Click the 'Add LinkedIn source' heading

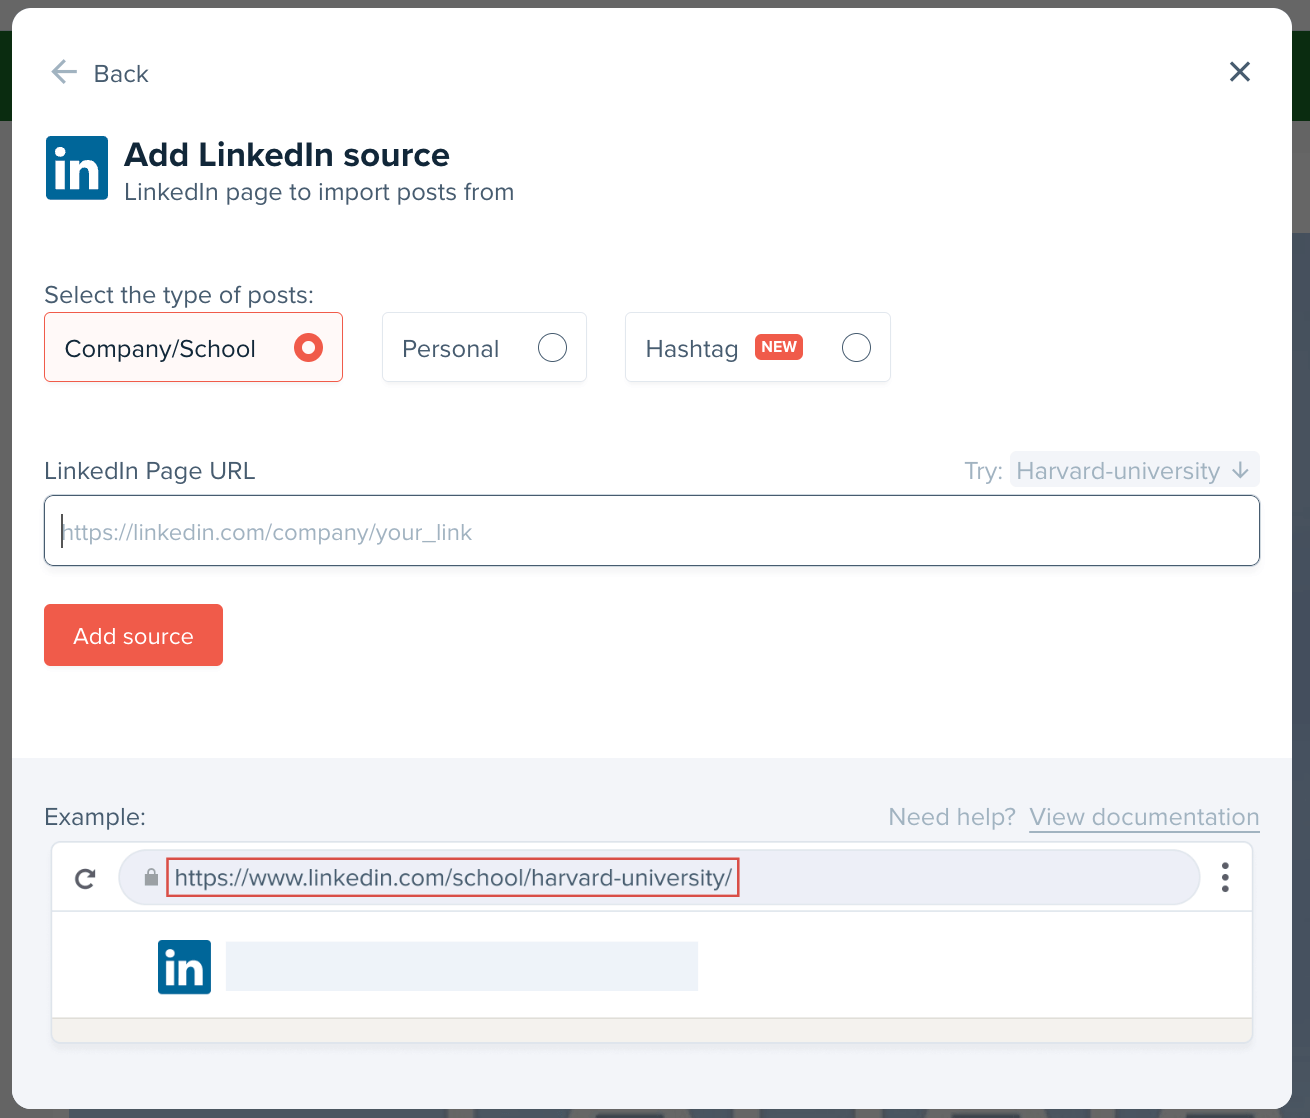coord(286,155)
